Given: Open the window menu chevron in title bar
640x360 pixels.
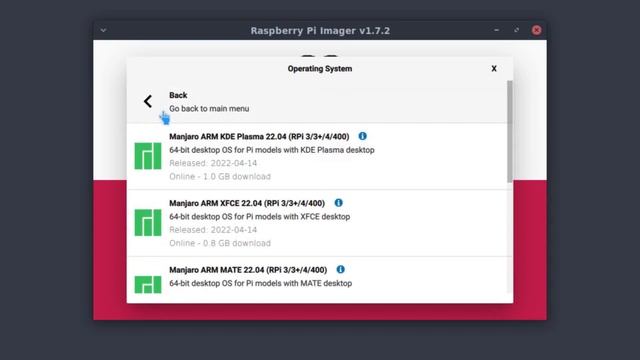Looking at the screenshot, I should pyautogui.click(x=103, y=30).
